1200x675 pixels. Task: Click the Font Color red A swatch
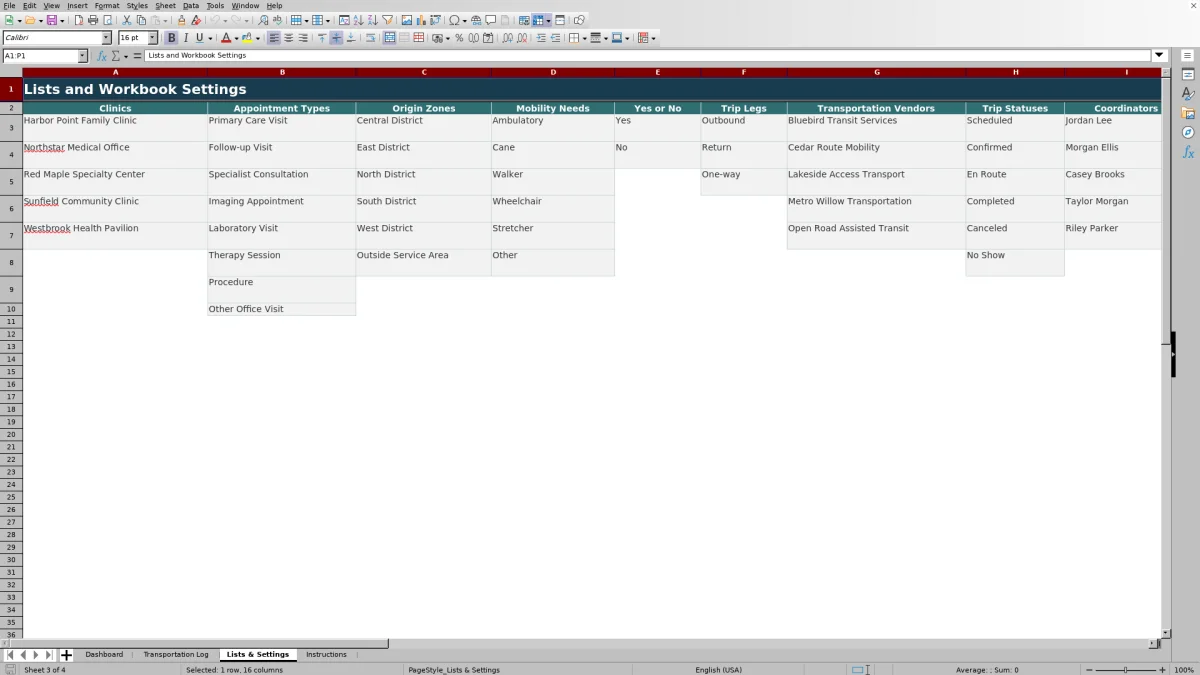click(226, 38)
